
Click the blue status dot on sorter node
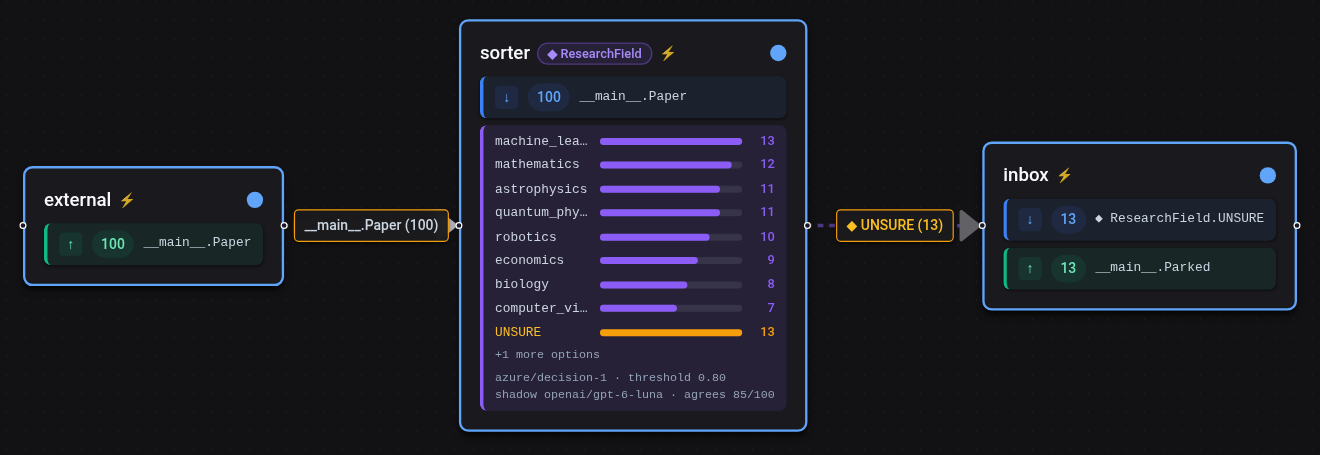[778, 53]
